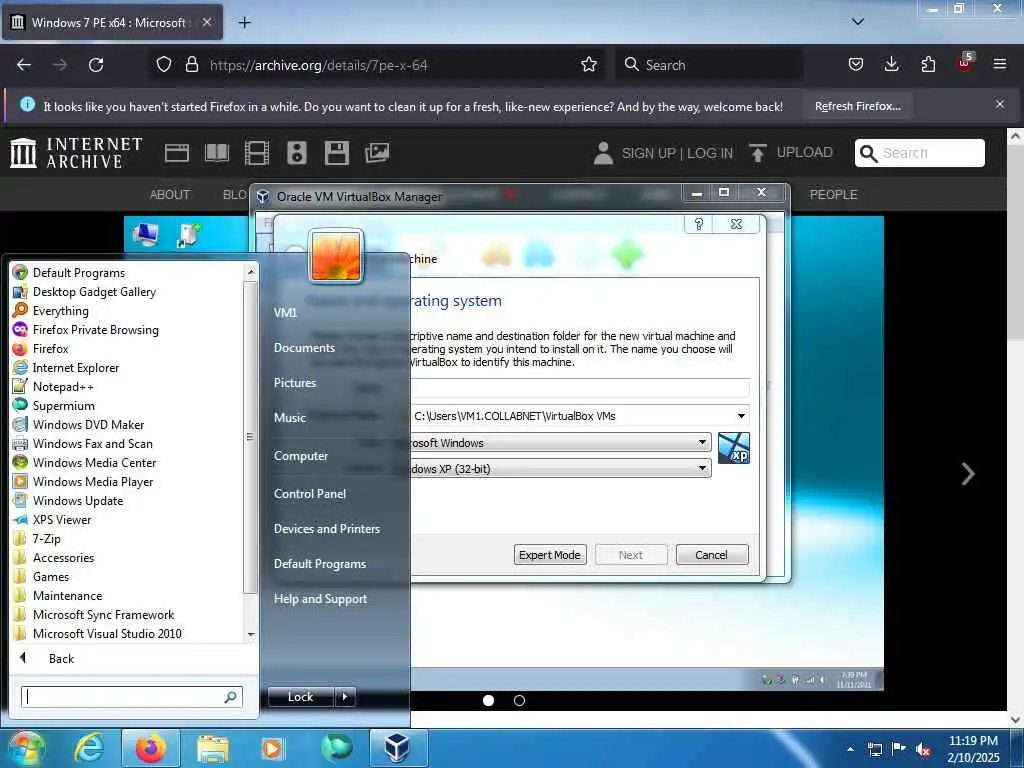Open the Internet Archive software floppy icon
The image size is (1024, 768).
[x=337, y=153]
